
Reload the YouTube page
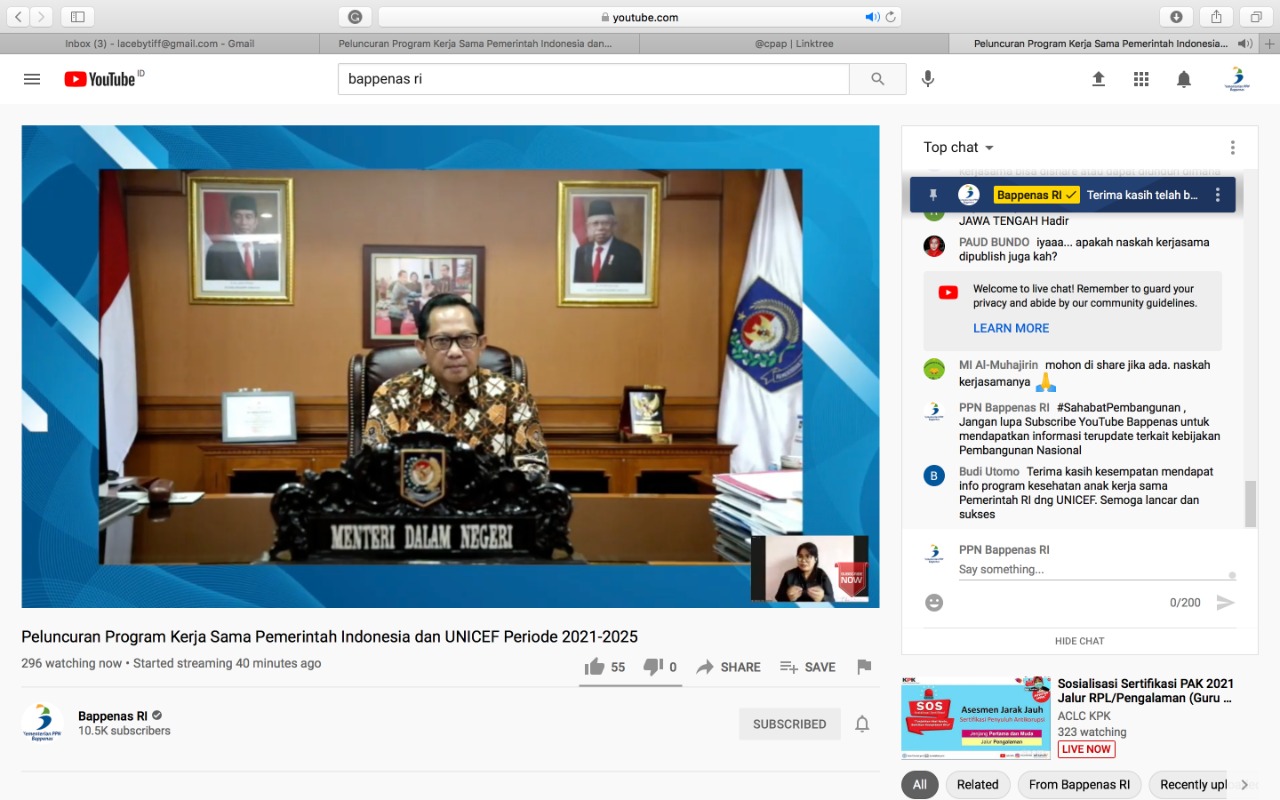pos(890,16)
